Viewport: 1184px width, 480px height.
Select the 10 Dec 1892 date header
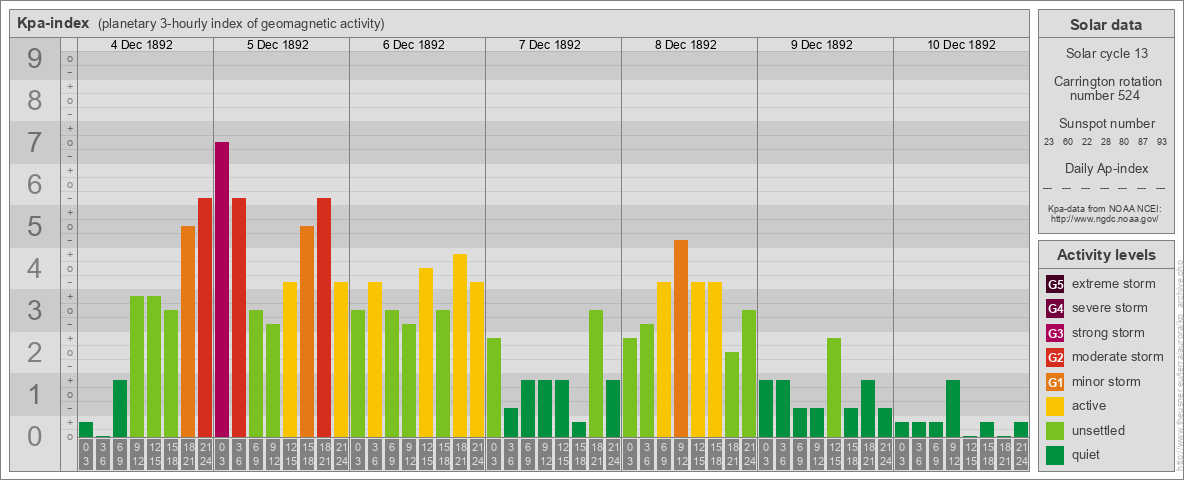pyautogui.click(x=961, y=45)
